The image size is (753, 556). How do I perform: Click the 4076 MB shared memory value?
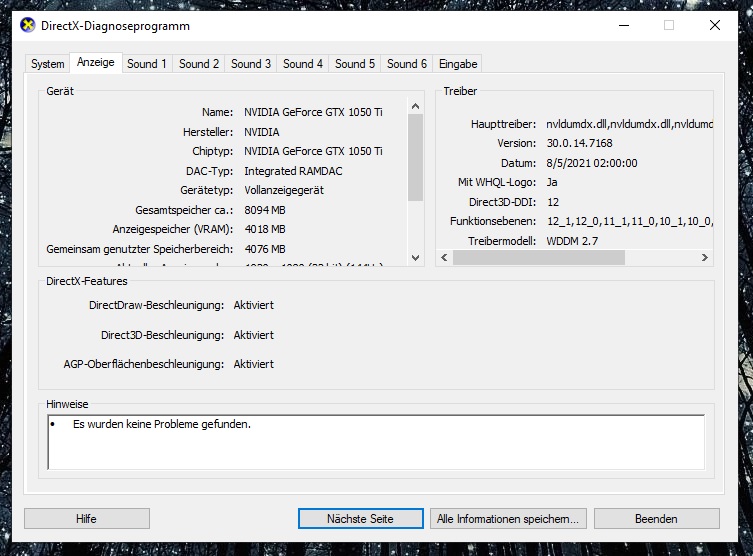(265, 249)
